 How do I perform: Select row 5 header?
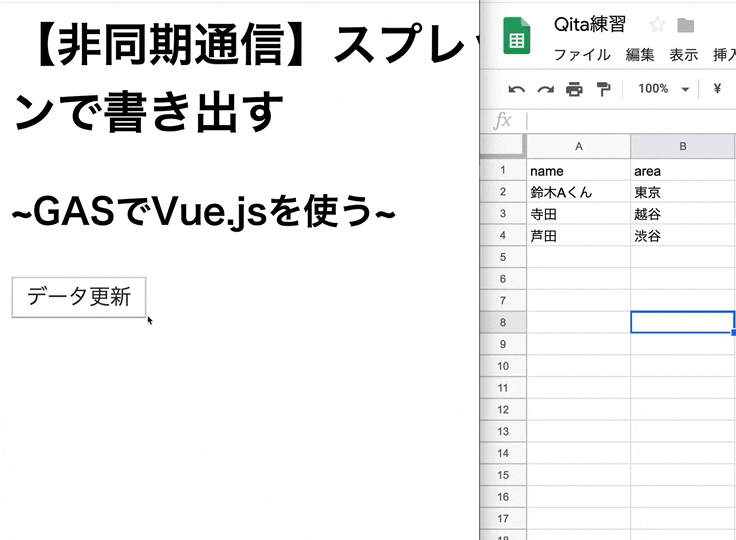click(503, 257)
